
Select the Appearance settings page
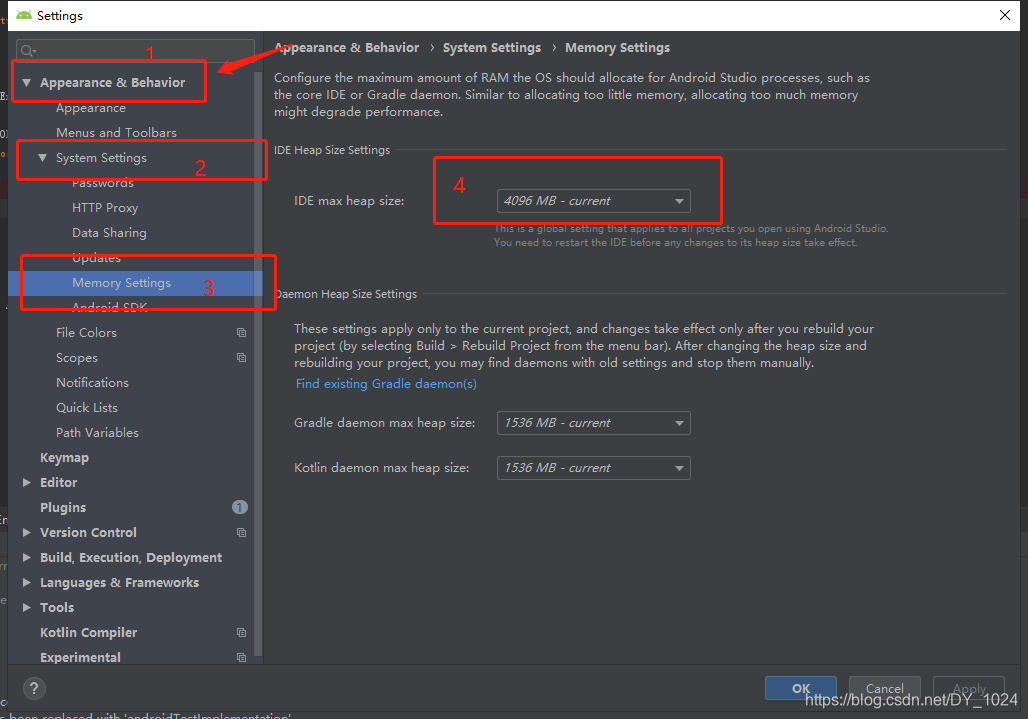click(90, 108)
